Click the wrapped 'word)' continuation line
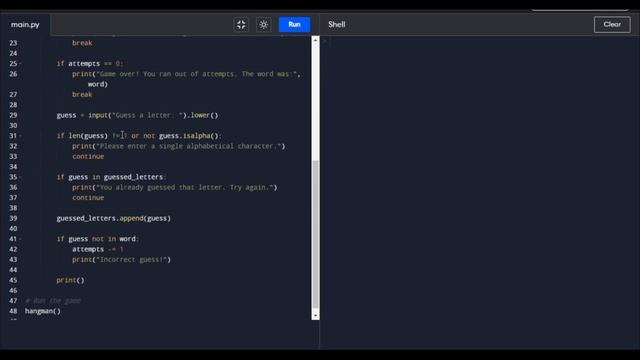Screen dimensions: 640x360 [98, 84]
